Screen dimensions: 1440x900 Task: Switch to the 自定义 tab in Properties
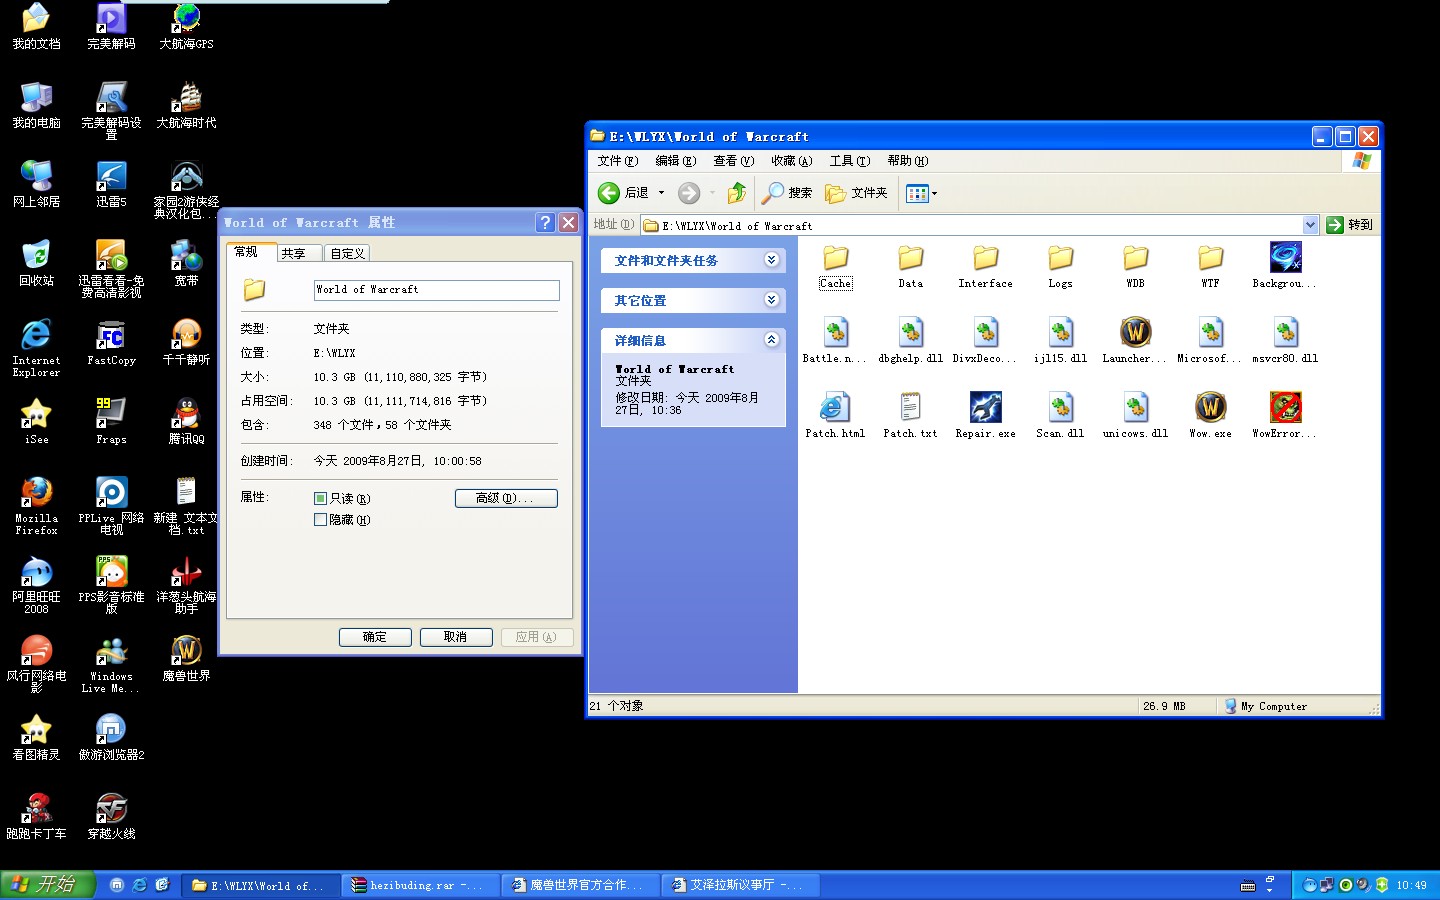pyautogui.click(x=347, y=253)
